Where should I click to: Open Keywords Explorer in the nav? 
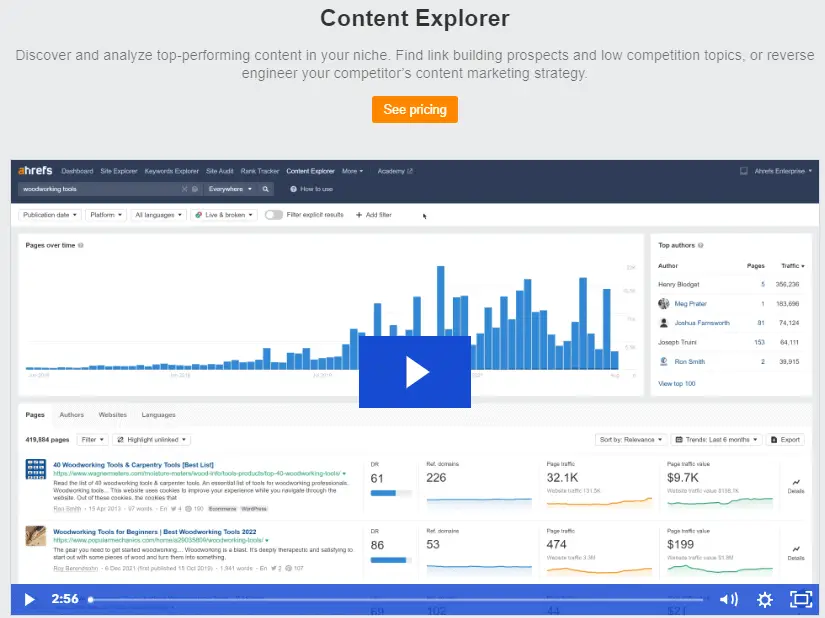[172, 171]
